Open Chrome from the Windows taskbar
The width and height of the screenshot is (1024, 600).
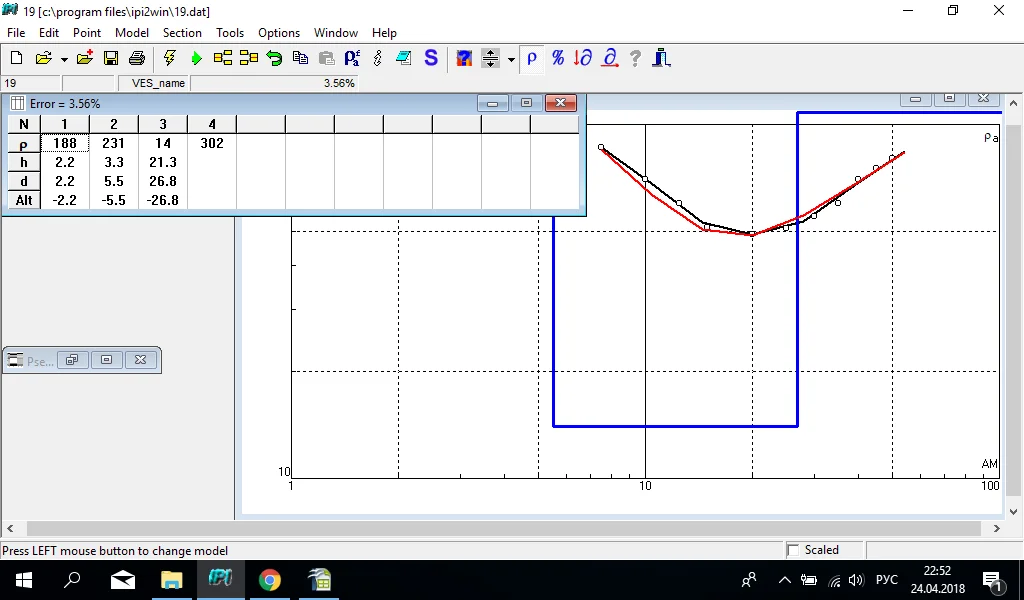point(269,580)
